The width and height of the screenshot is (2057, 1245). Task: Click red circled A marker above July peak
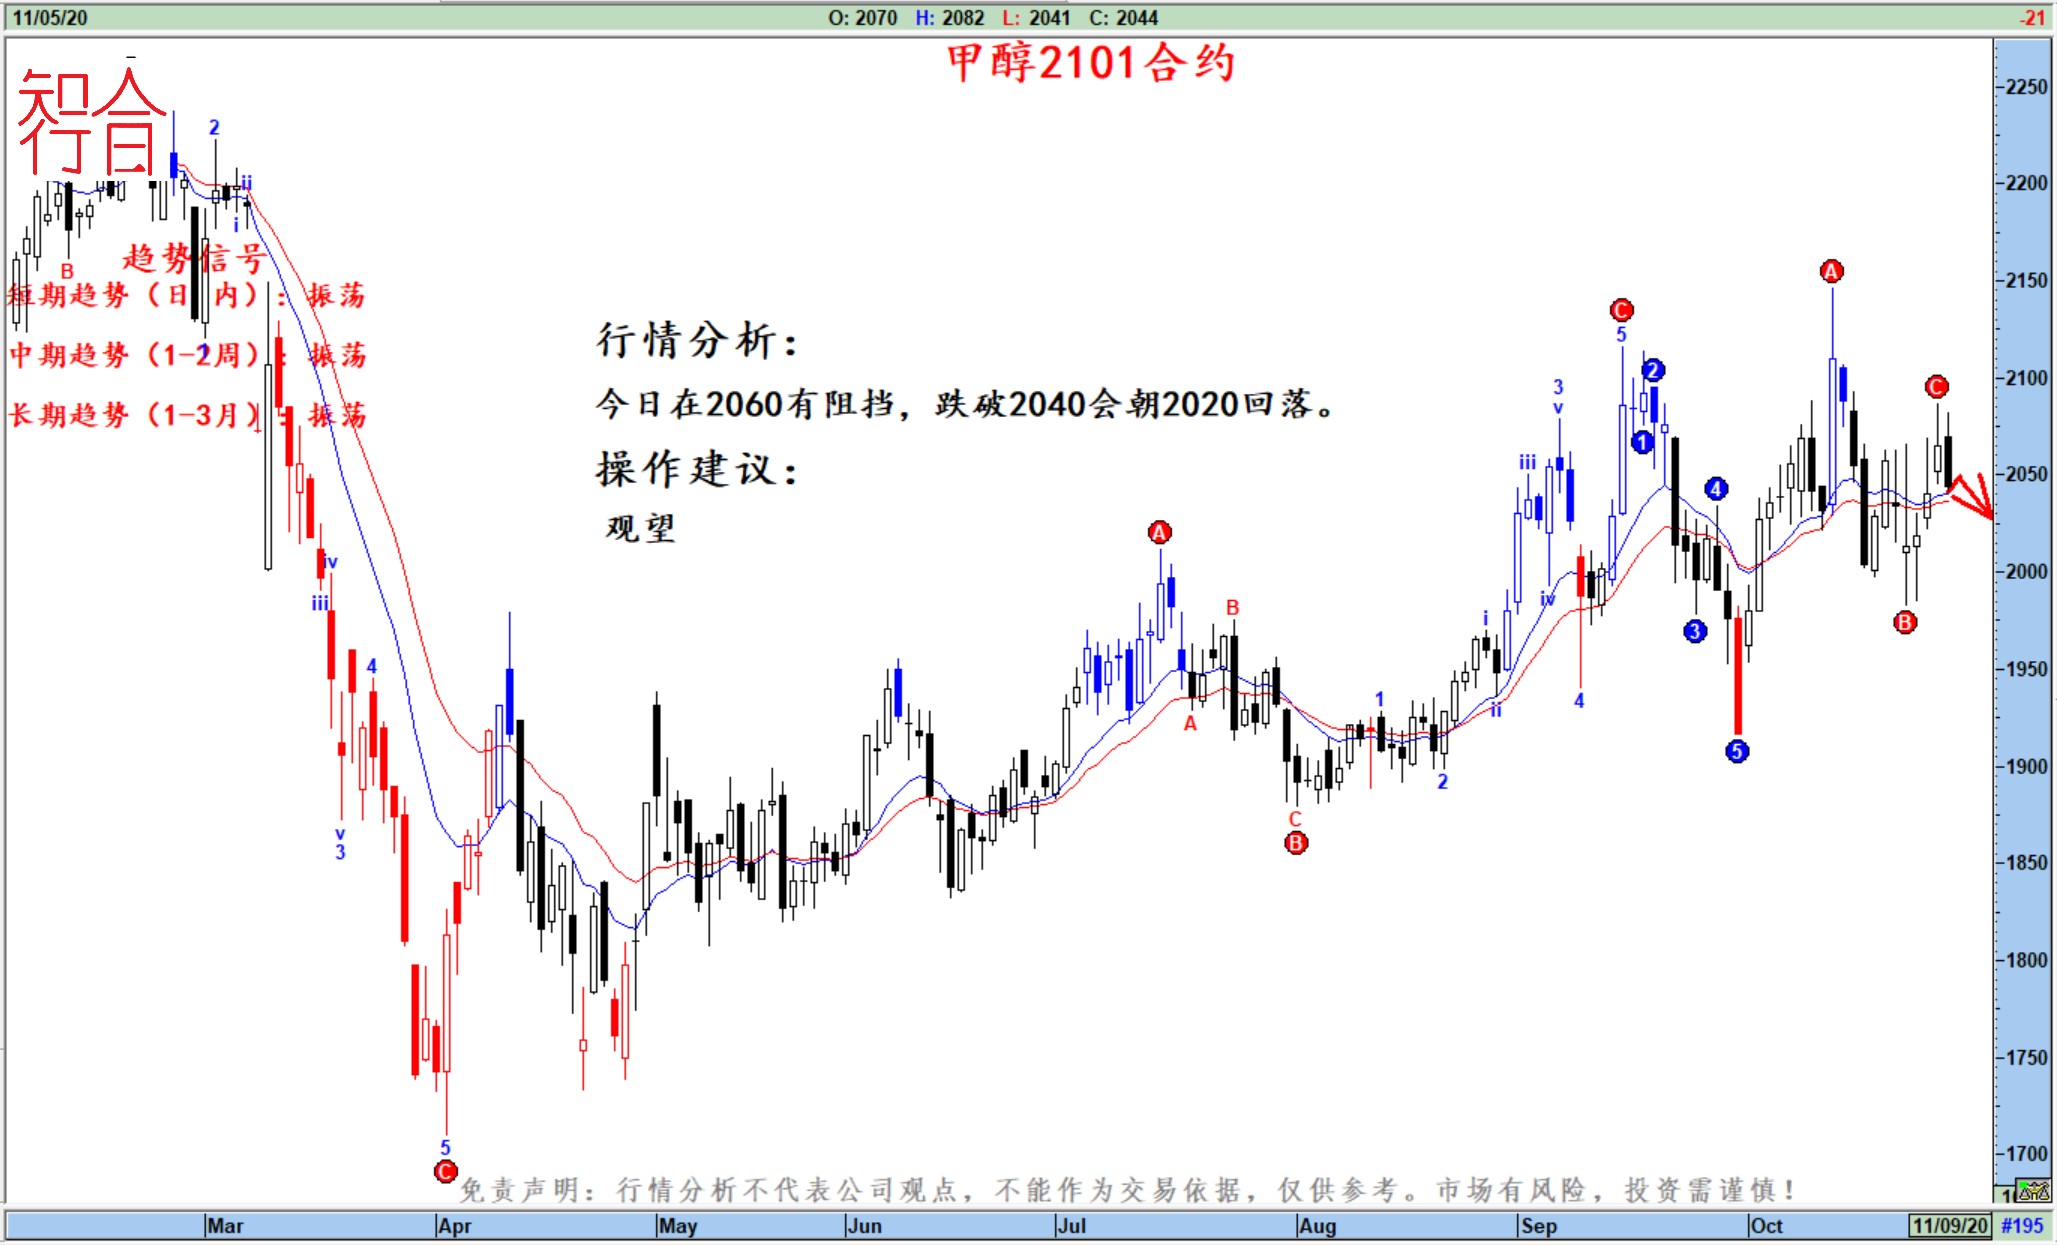click(1159, 533)
